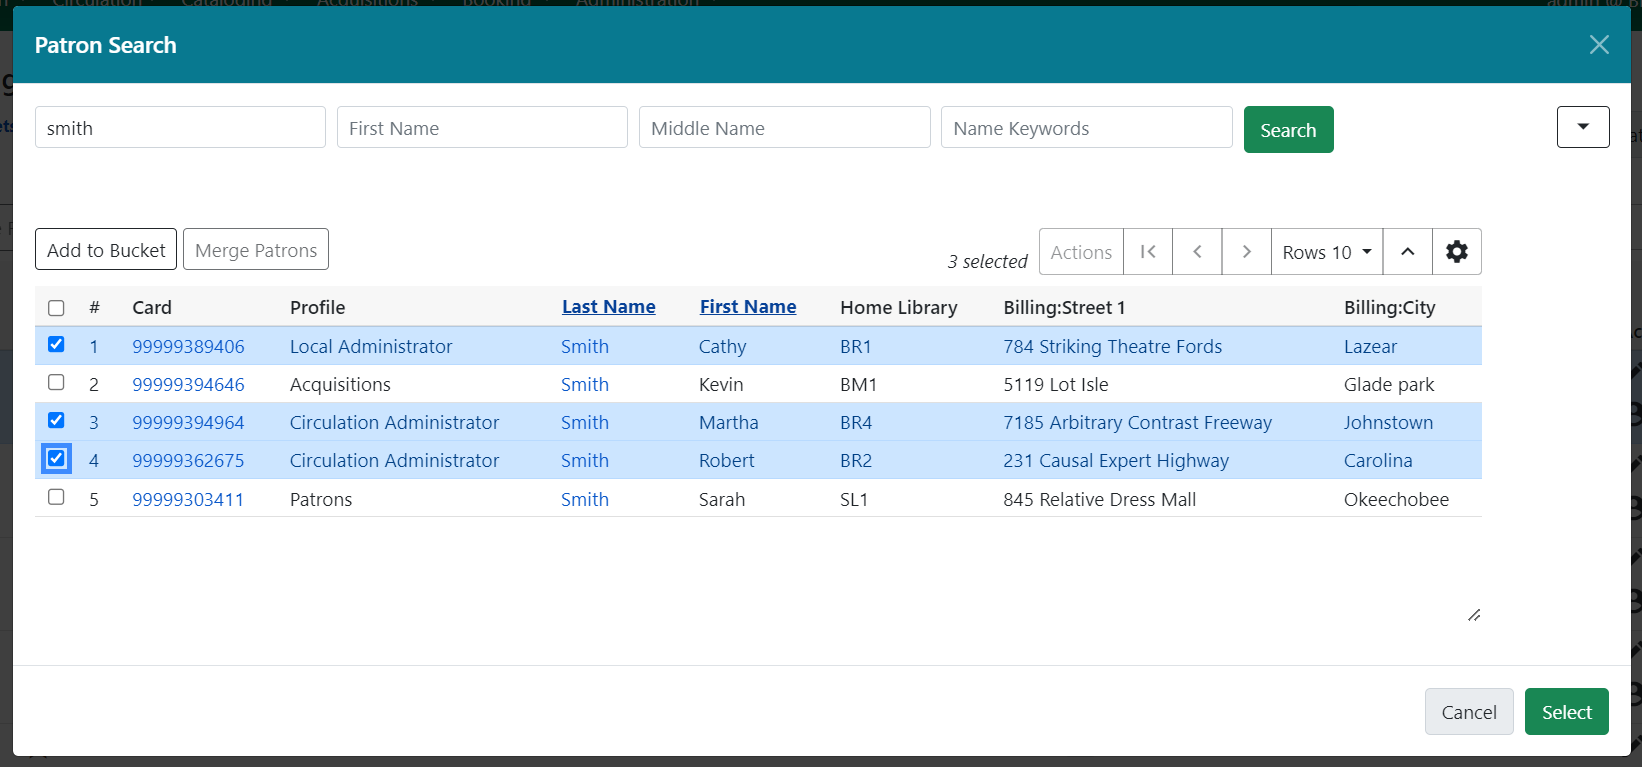Screen dimensions: 1642x767
Task: Go to previous results page
Action: (x=1197, y=252)
